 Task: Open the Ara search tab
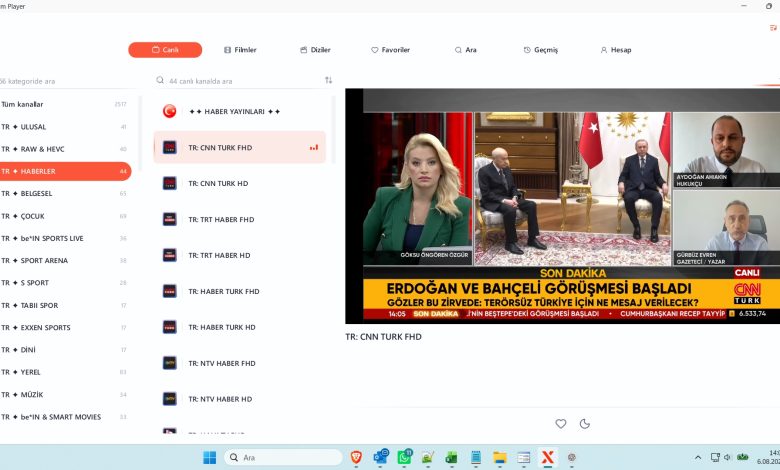tap(466, 50)
